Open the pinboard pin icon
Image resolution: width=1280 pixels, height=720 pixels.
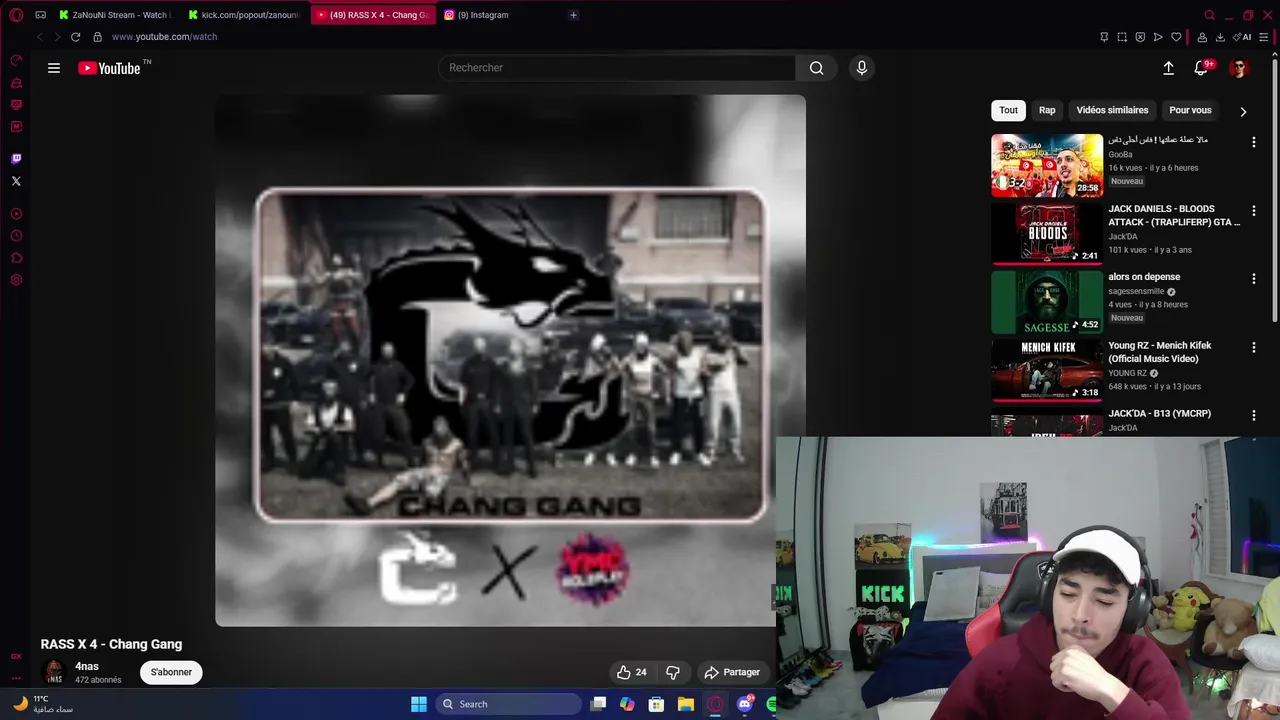(1104, 37)
